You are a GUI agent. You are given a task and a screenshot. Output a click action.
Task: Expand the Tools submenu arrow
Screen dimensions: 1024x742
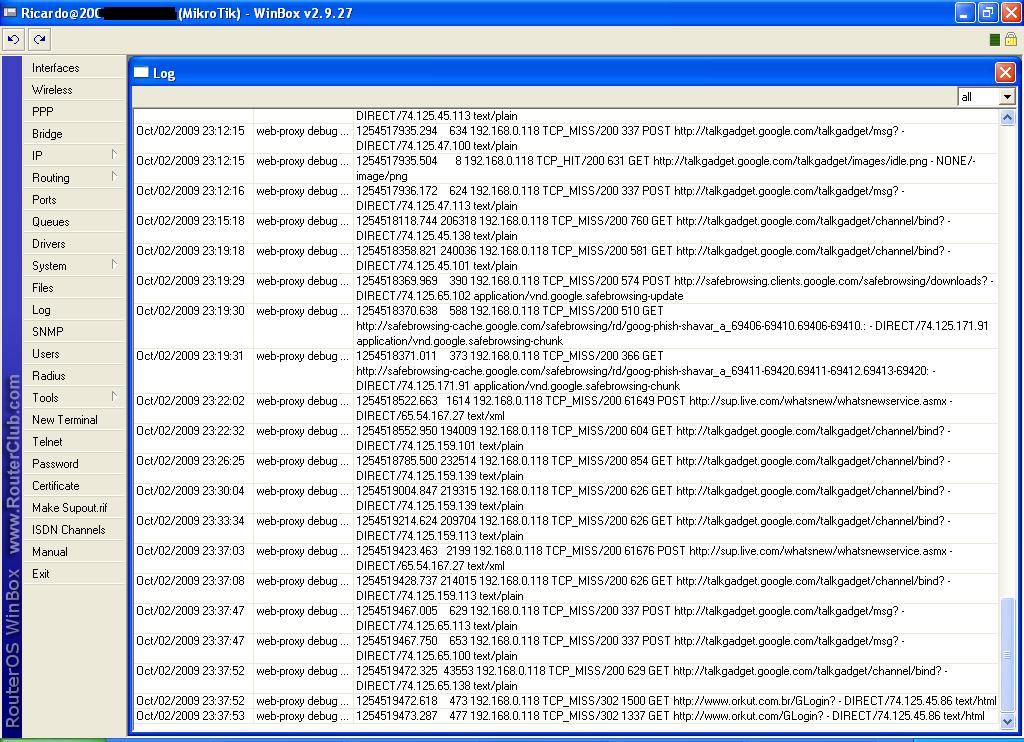[114, 396]
